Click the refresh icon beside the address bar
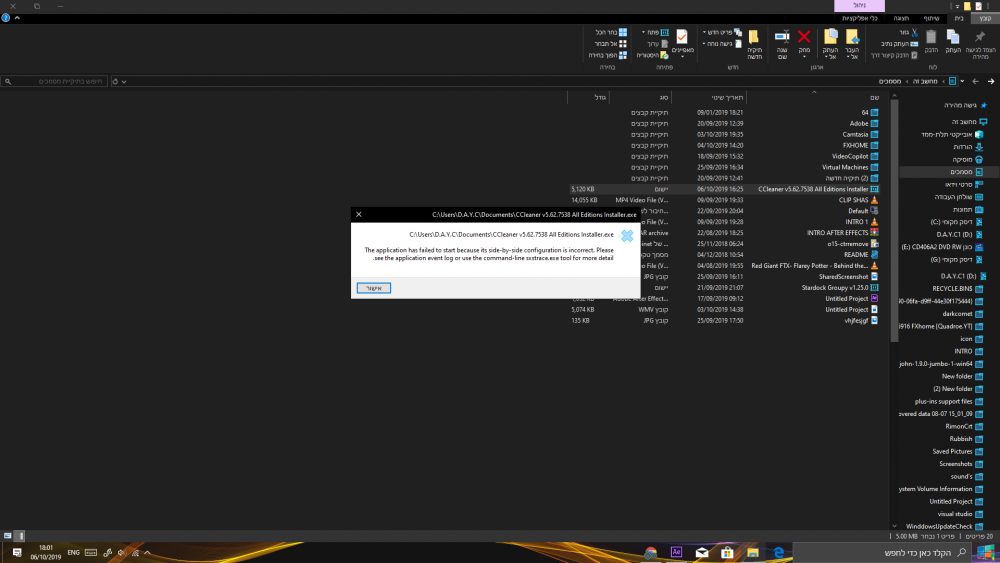The height and width of the screenshot is (563, 1000). pos(115,82)
